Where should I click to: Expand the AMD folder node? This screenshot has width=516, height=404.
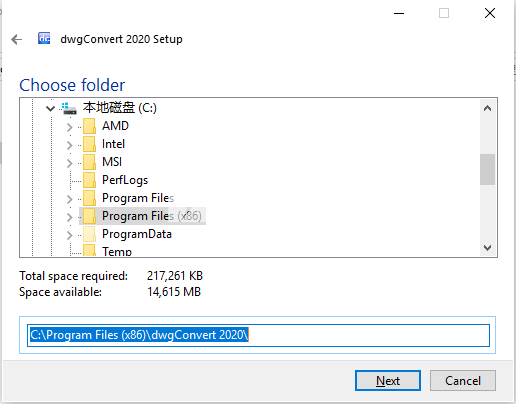pyautogui.click(x=69, y=127)
